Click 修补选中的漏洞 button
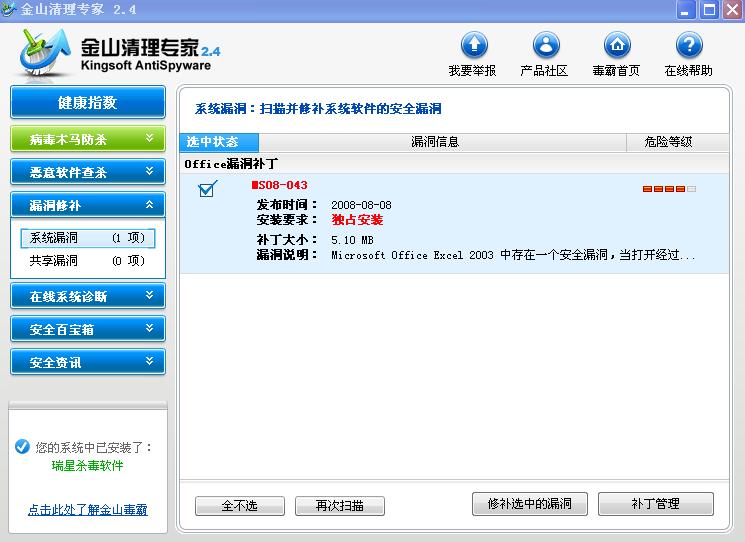The width and height of the screenshot is (745, 542). click(530, 504)
